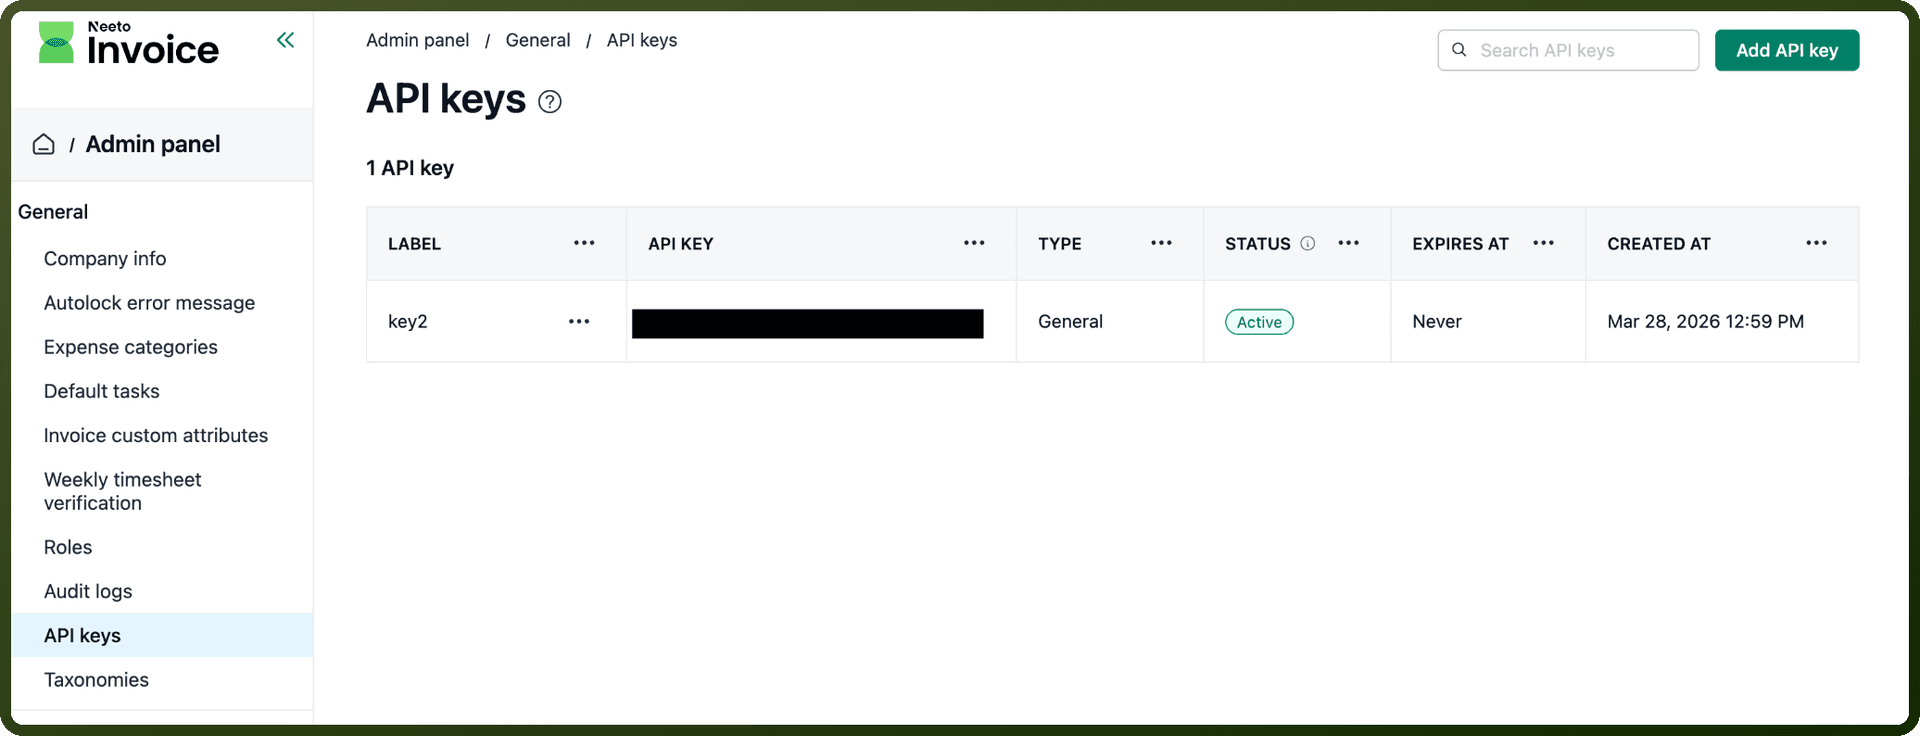This screenshot has width=1920, height=736.
Task: Click the Neeto Invoice logo
Action: pyautogui.click(x=128, y=43)
